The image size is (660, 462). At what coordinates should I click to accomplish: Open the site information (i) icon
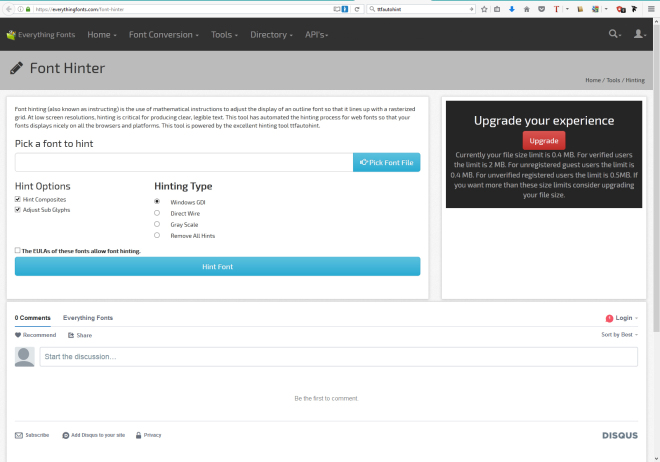pos(20,9)
